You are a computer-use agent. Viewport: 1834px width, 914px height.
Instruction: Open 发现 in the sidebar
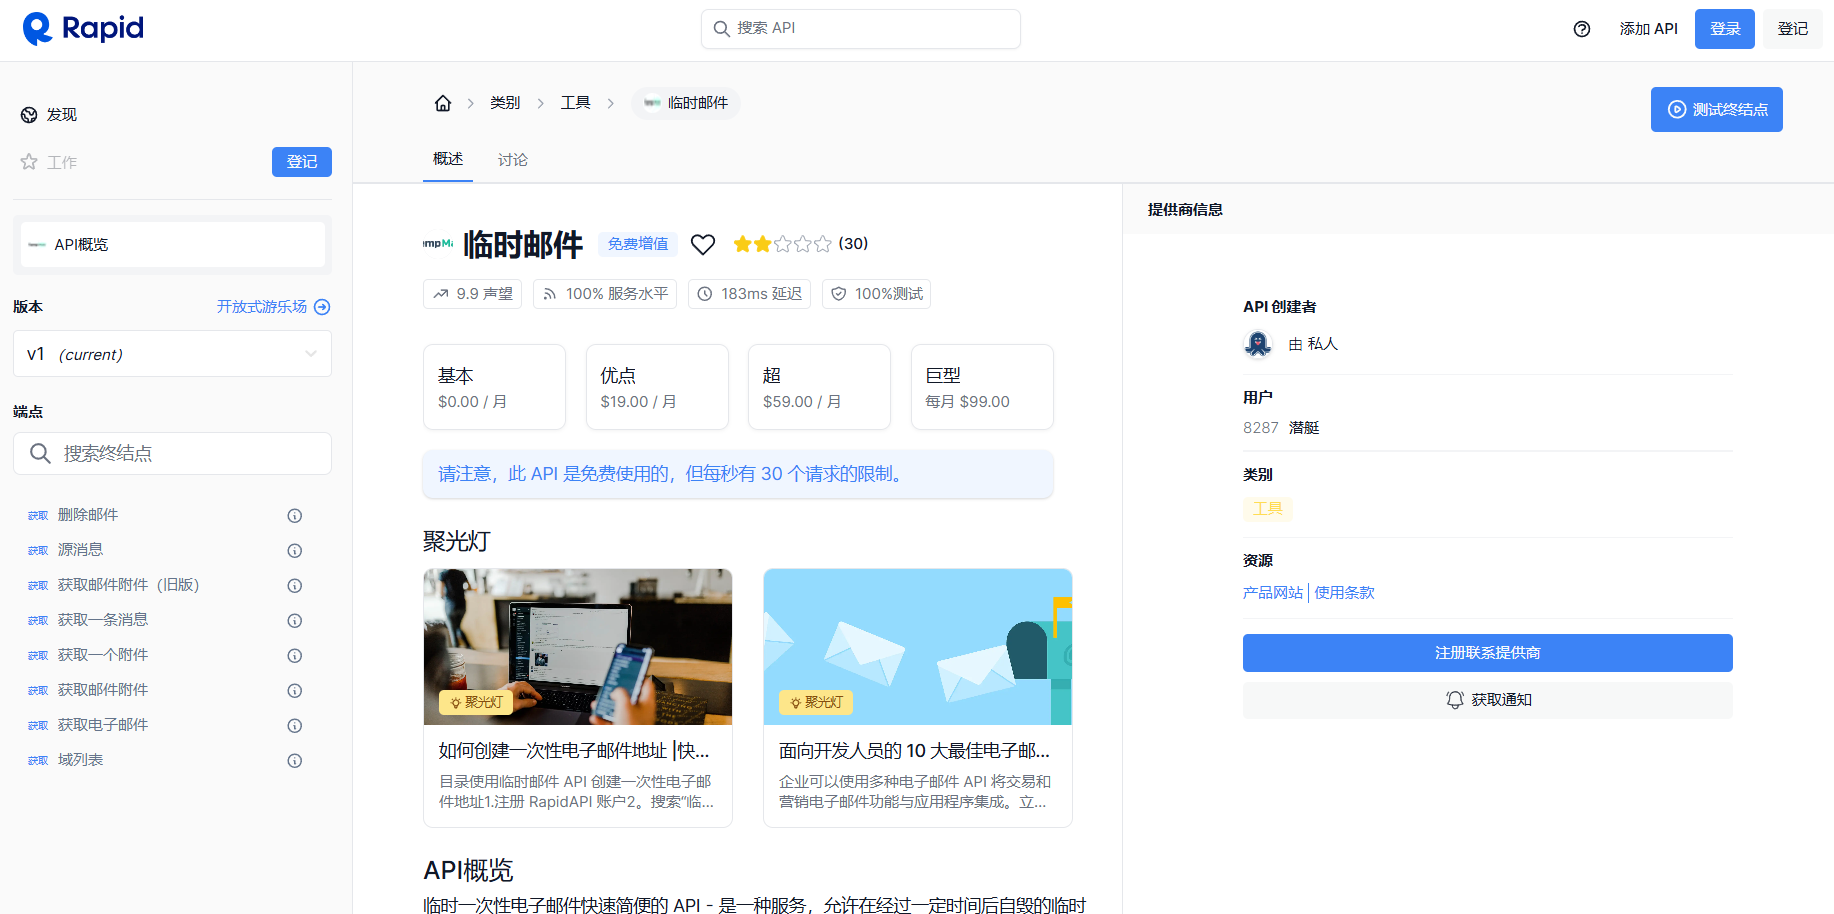pos(62,115)
